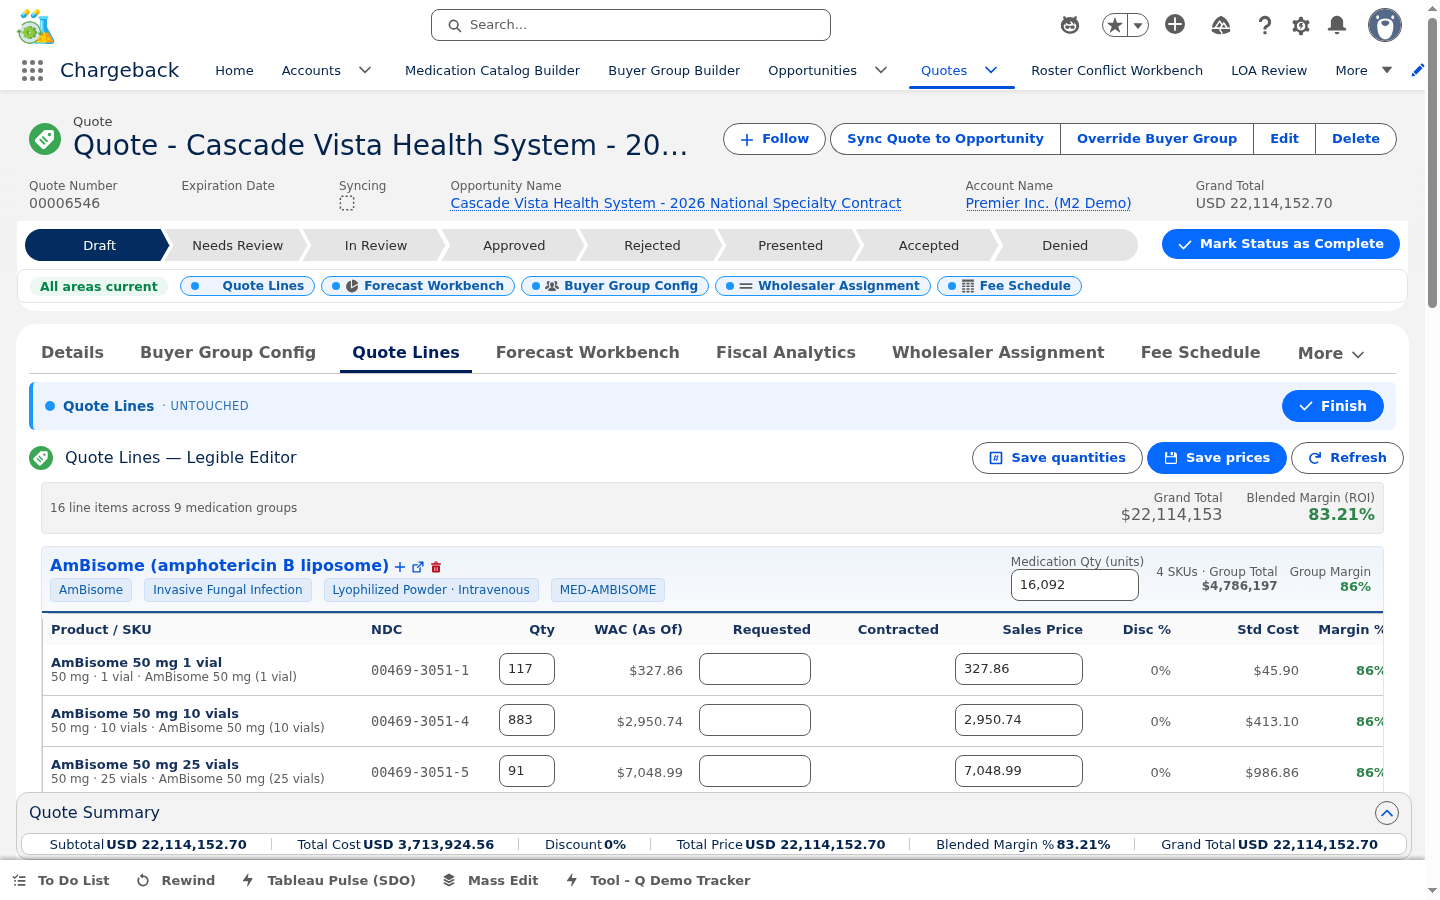This screenshot has width=1440, height=900.
Task: Add SKU to AmBisome with plus icon
Action: coord(400,567)
